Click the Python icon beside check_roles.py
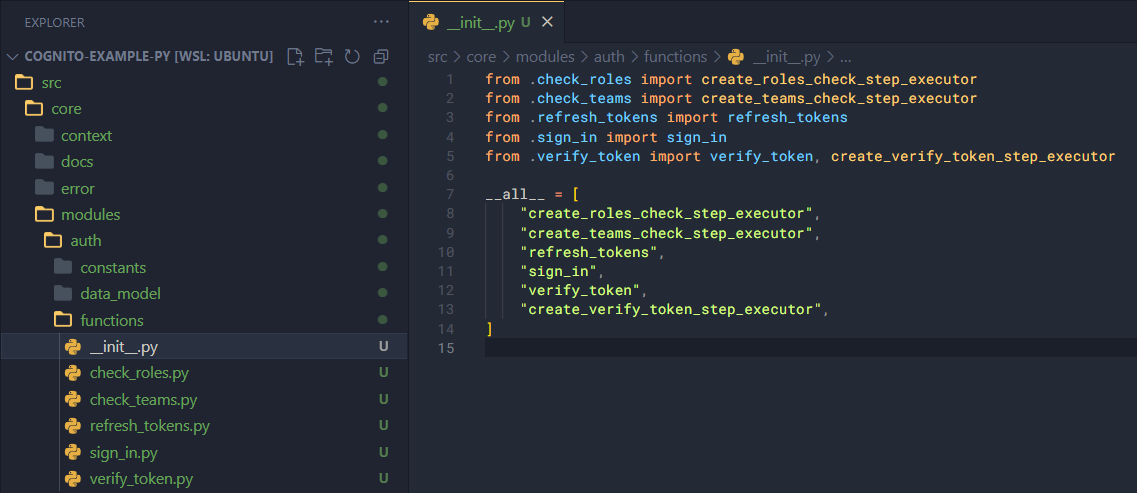 pyautogui.click(x=73, y=373)
